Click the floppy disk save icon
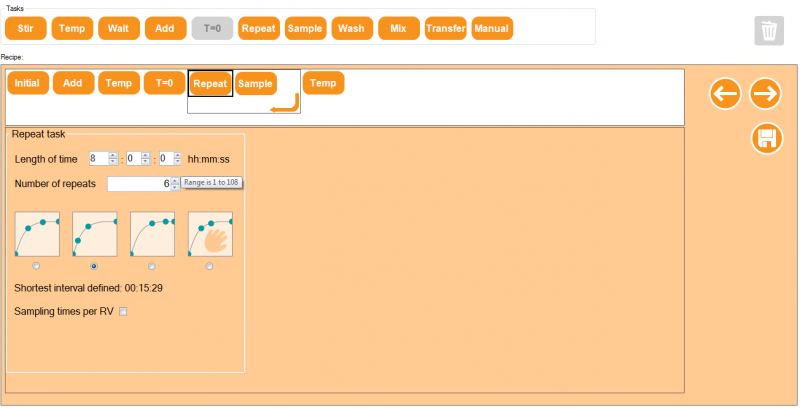 (766, 138)
